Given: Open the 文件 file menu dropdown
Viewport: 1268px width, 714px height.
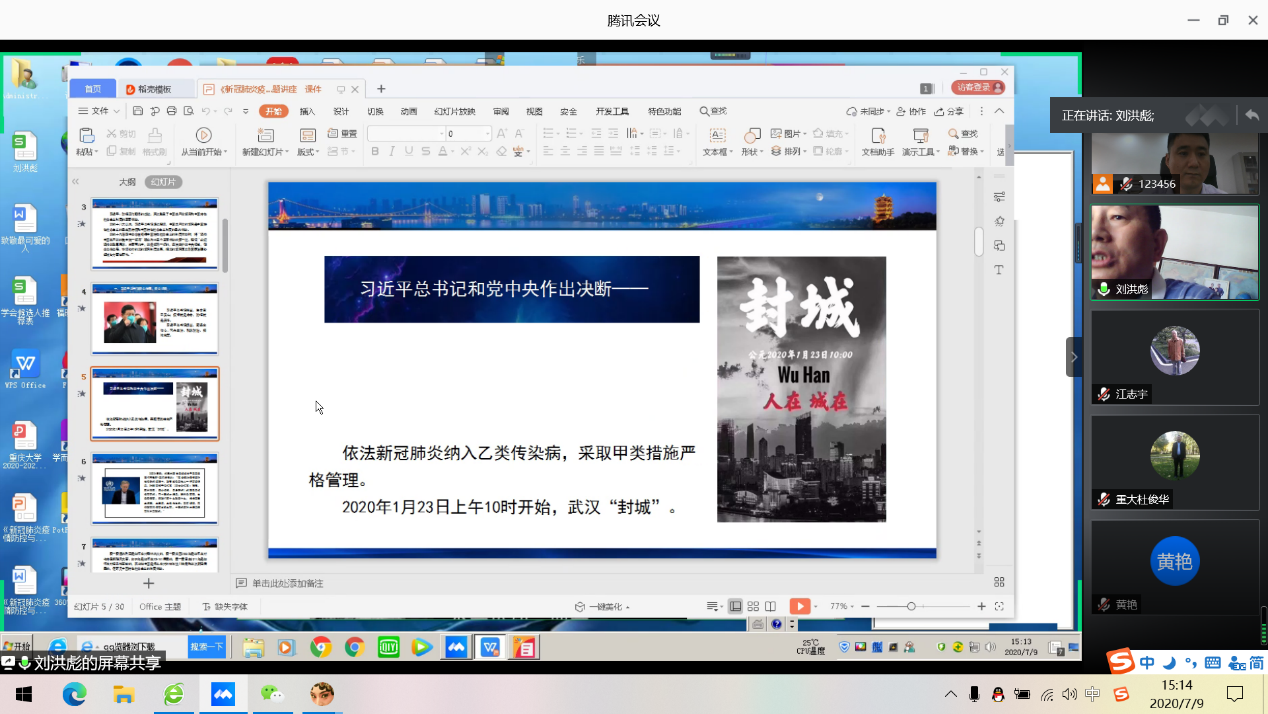Looking at the screenshot, I should click(99, 111).
